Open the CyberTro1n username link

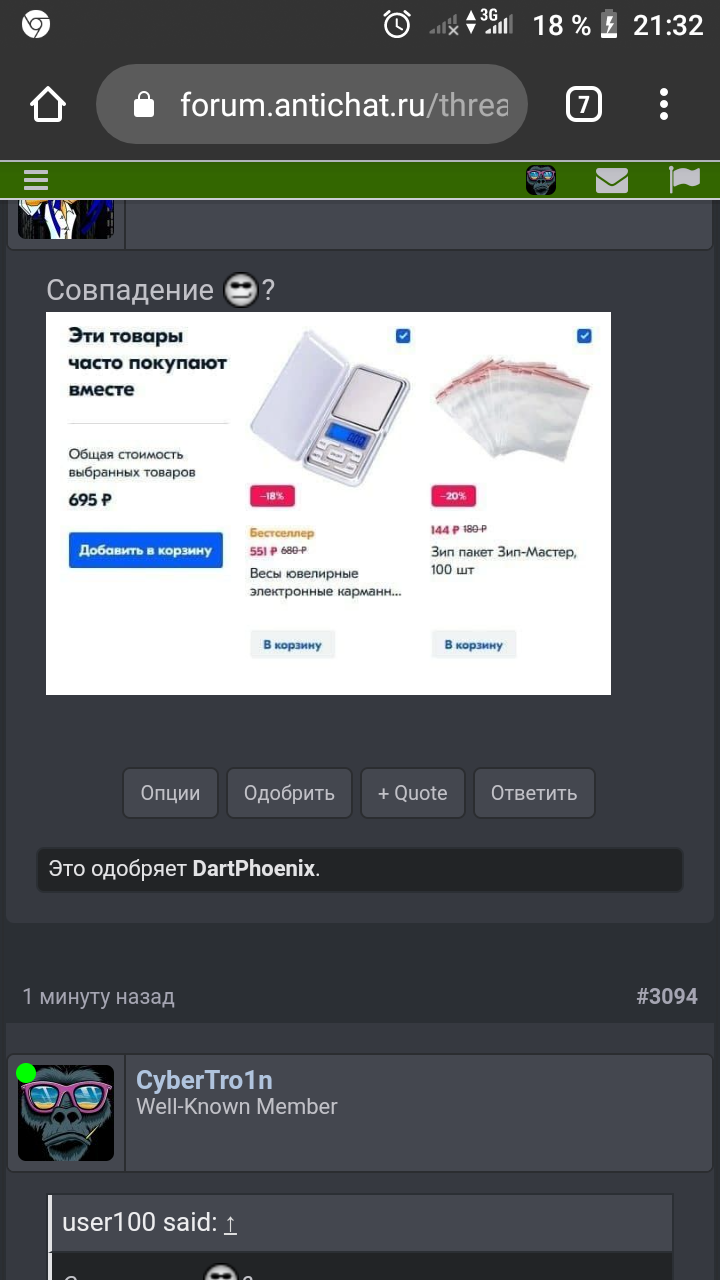tap(204, 1080)
